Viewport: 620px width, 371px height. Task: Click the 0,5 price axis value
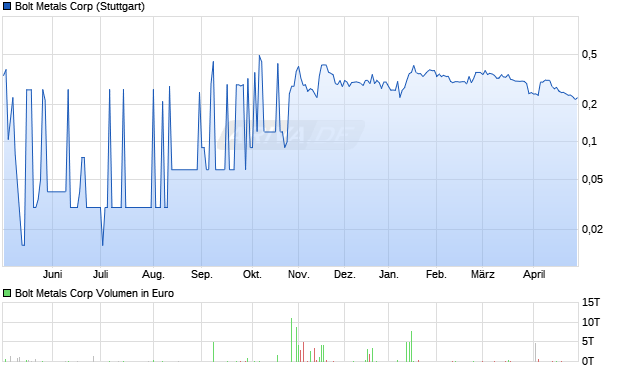click(x=590, y=54)
